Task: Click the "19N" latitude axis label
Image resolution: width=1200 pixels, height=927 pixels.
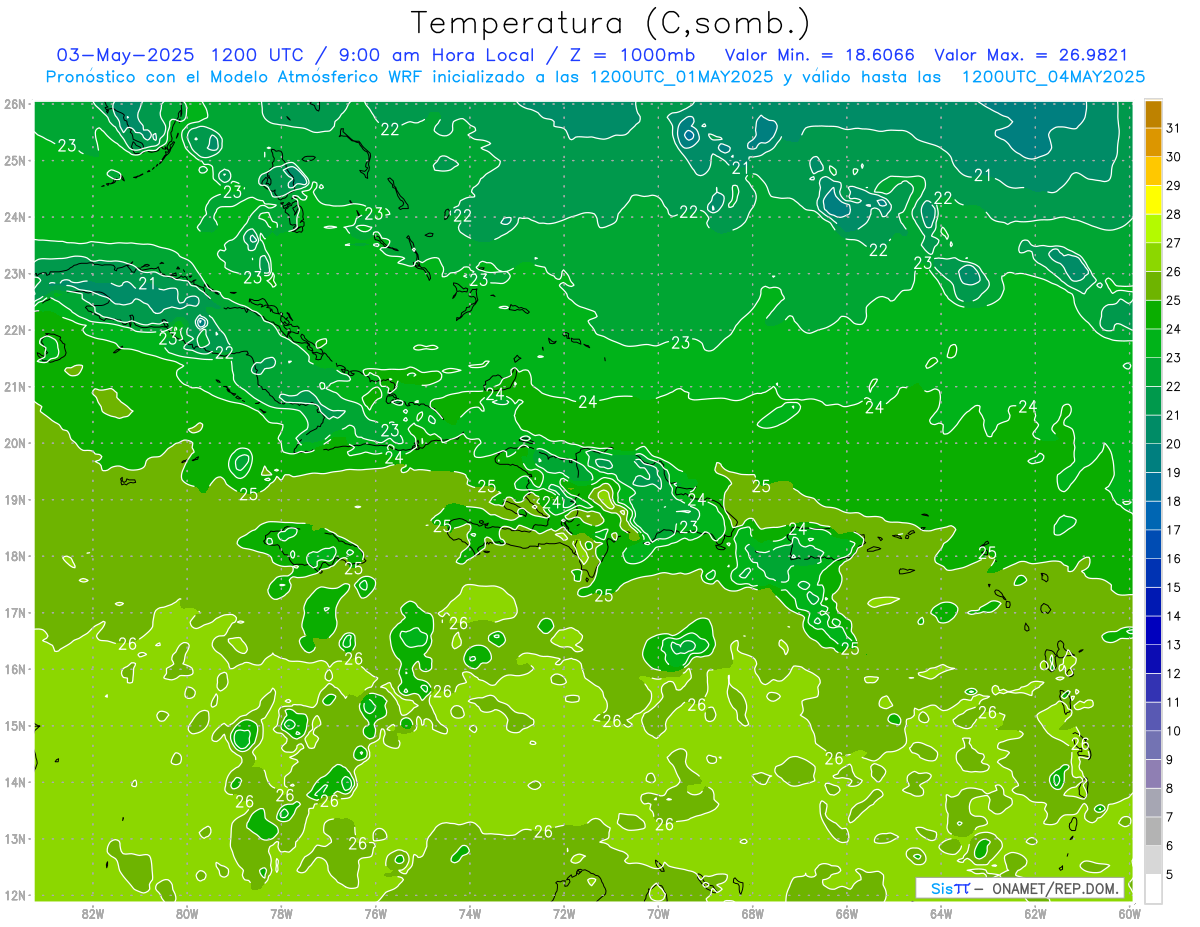Action: point(15,500)
